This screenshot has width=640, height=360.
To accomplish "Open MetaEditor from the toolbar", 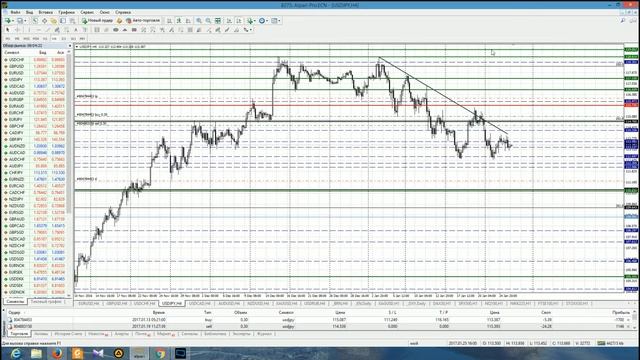I will [119, 20].
